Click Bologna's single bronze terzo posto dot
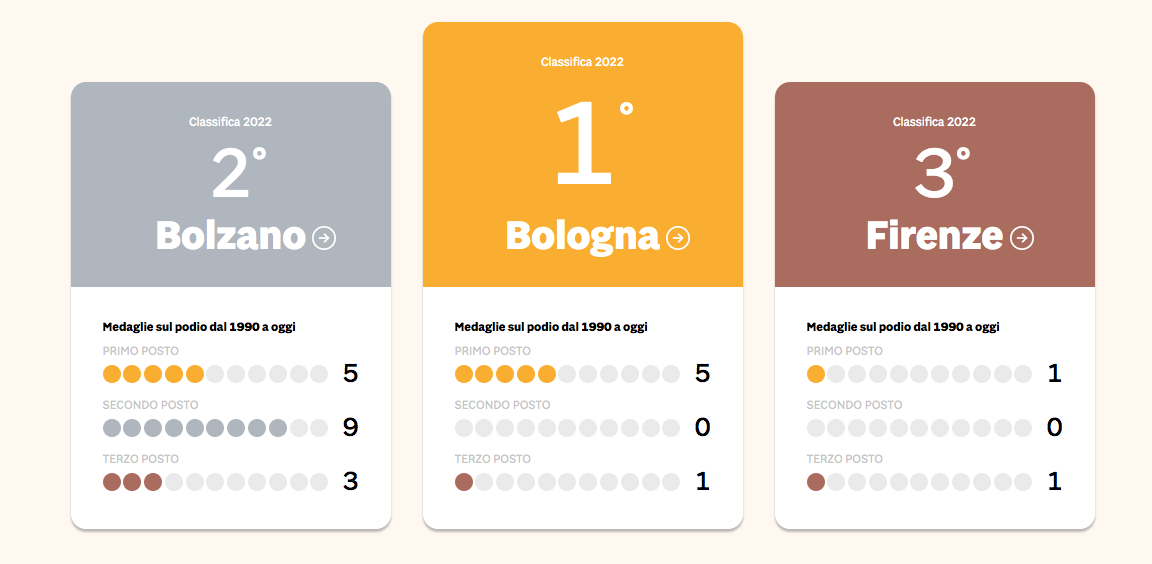 coord(464,482)
